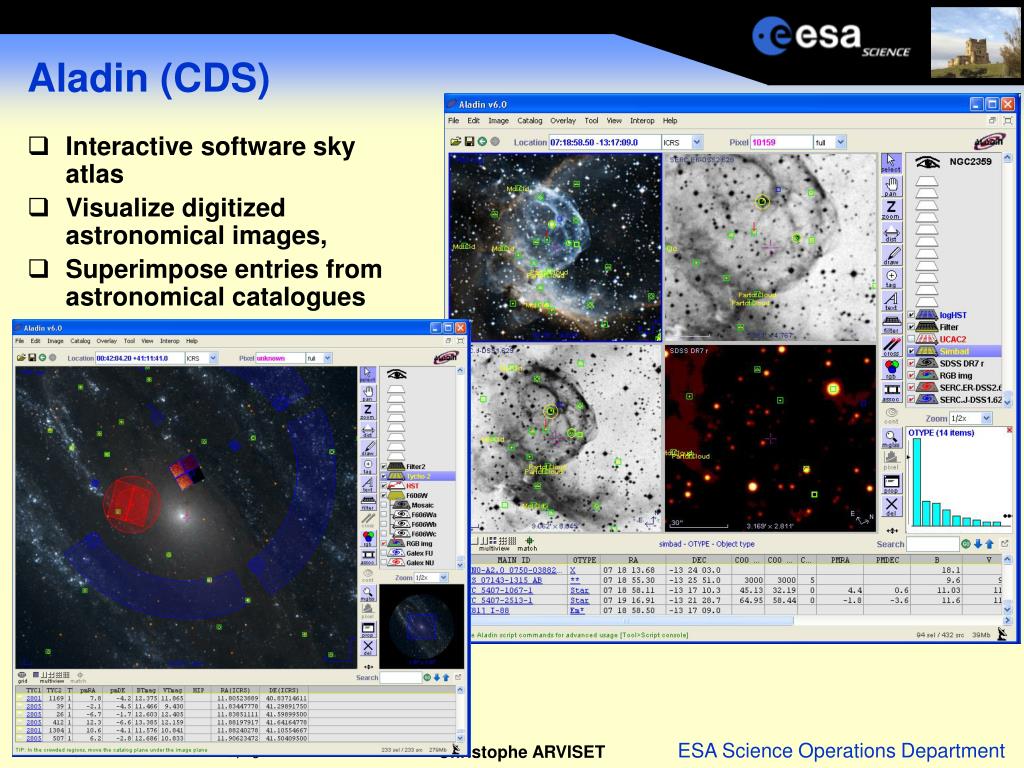Open the C 5407-2513-1 link in table
Image resolution: width=1024 pixels, height=768 pixels.
[502, 600]
